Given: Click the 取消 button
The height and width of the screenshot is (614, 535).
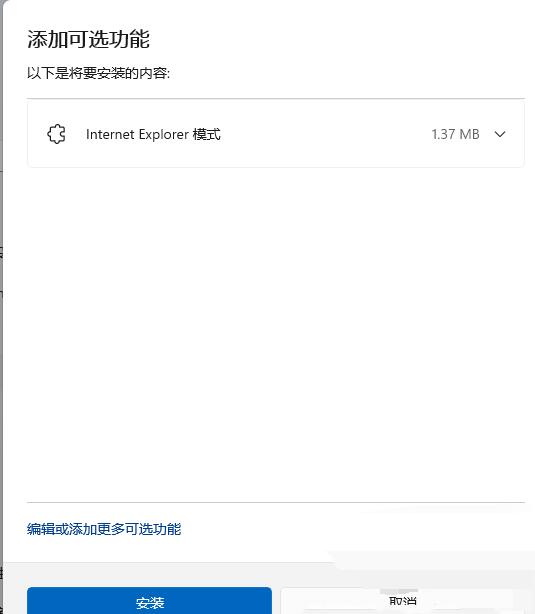Looking at the screenshot, I should 403,601.
